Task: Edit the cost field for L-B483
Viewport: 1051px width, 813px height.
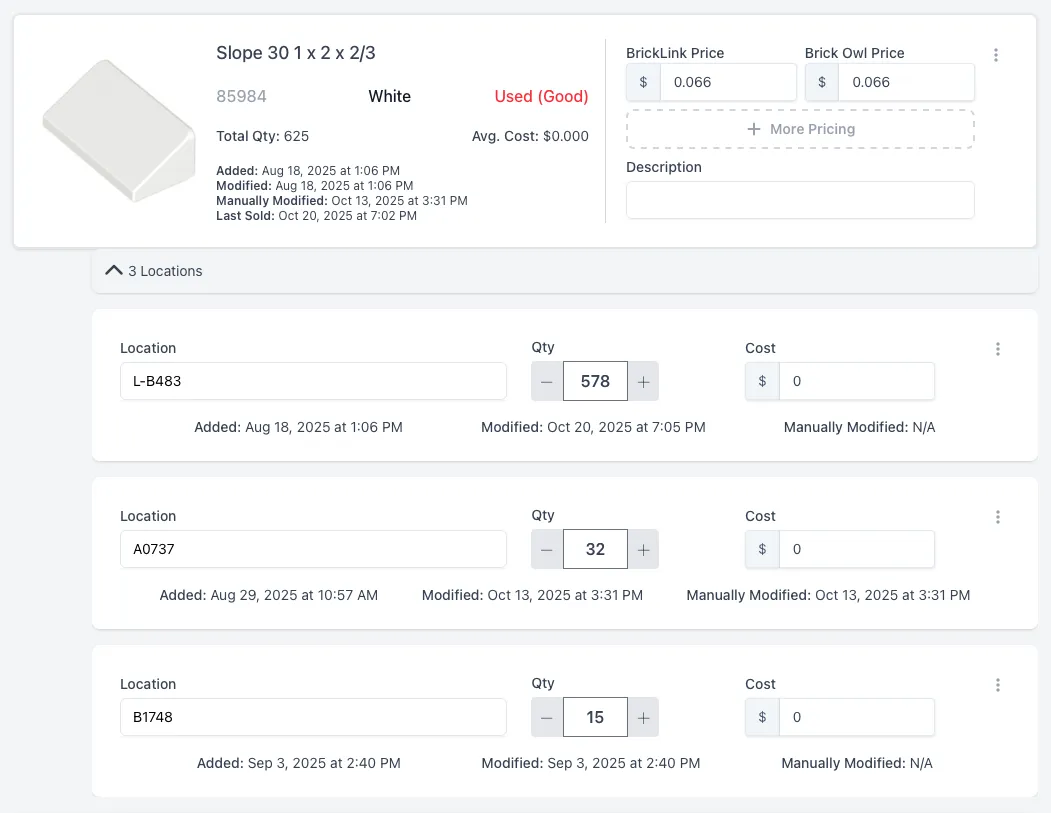Action: [857, 381]
